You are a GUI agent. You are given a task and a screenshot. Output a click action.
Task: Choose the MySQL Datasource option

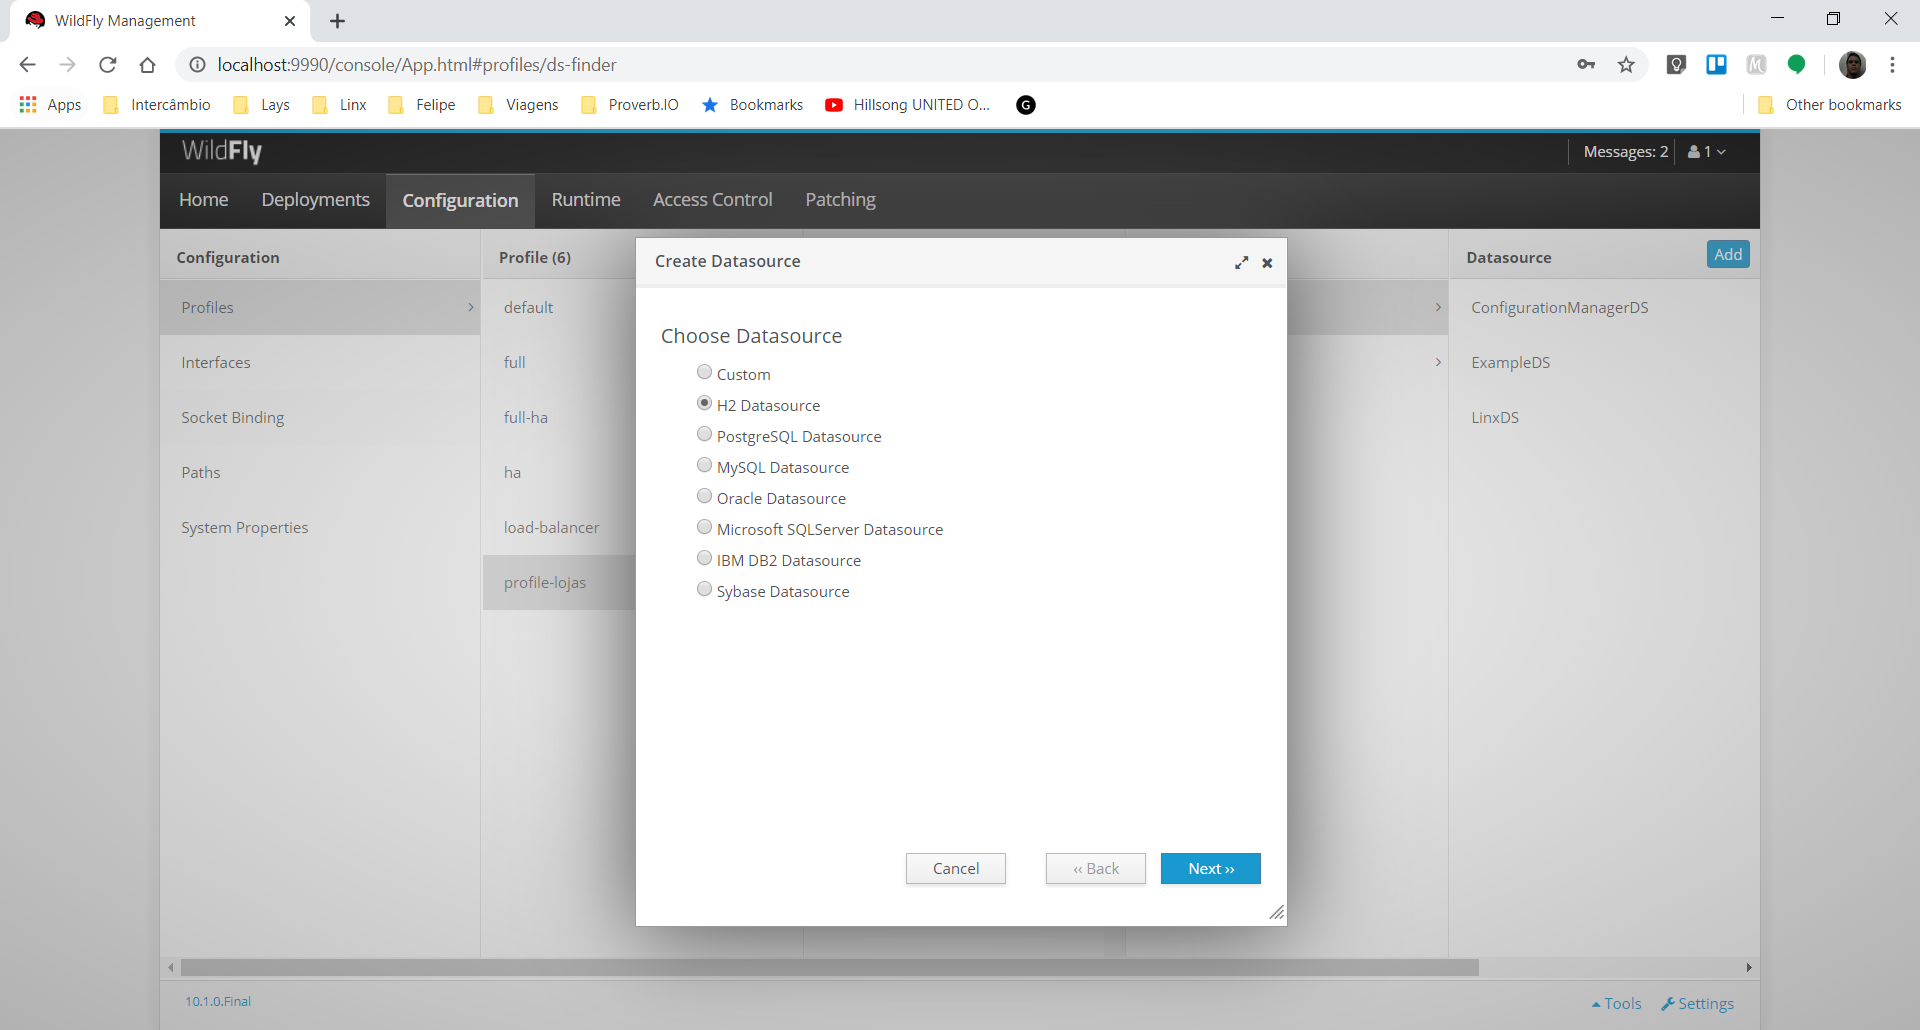(704, 465)
